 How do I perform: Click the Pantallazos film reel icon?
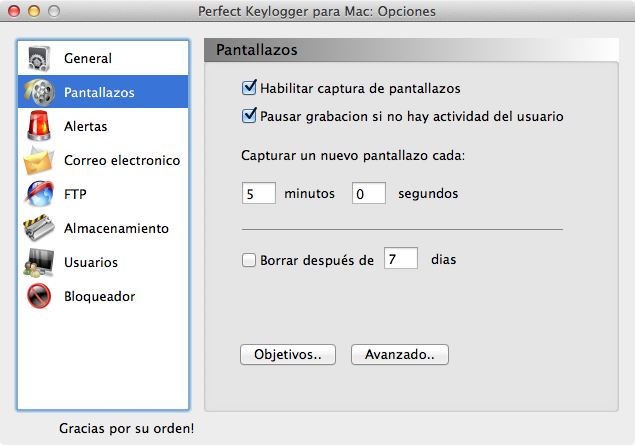point(39,92)
